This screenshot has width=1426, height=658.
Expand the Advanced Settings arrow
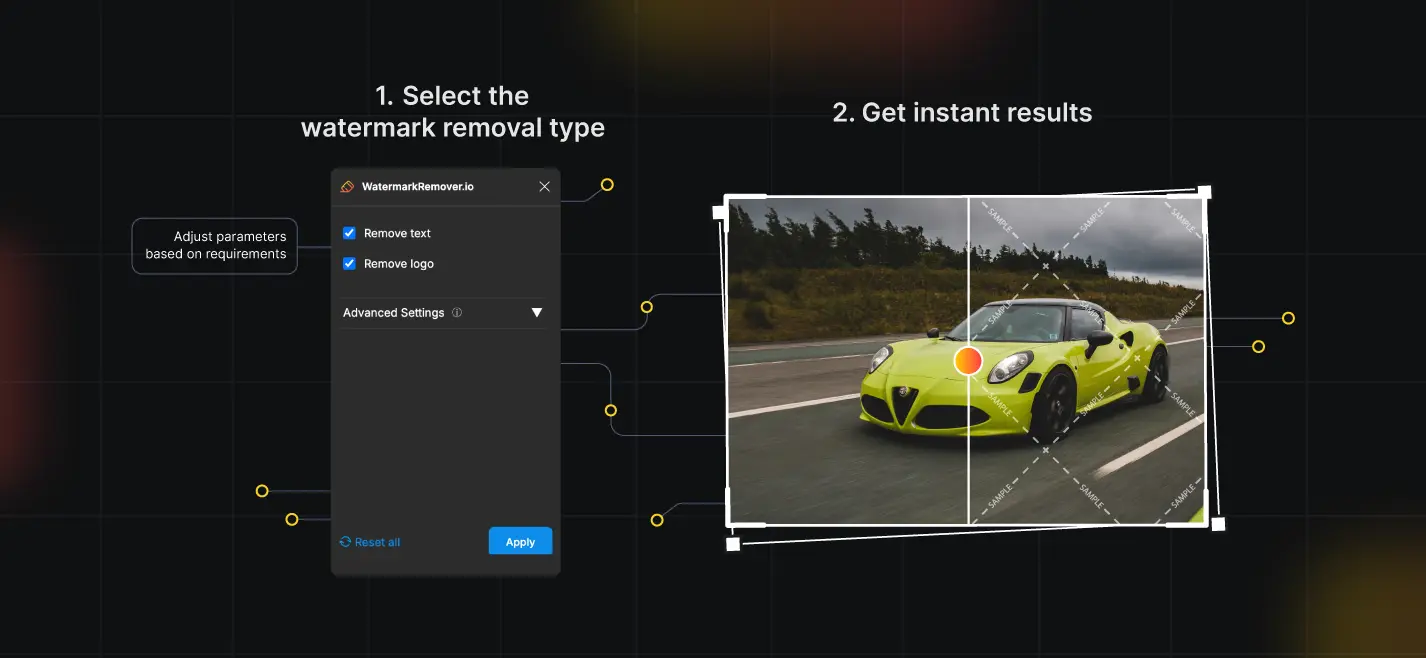pyautogui.click(x=537, y=313)
